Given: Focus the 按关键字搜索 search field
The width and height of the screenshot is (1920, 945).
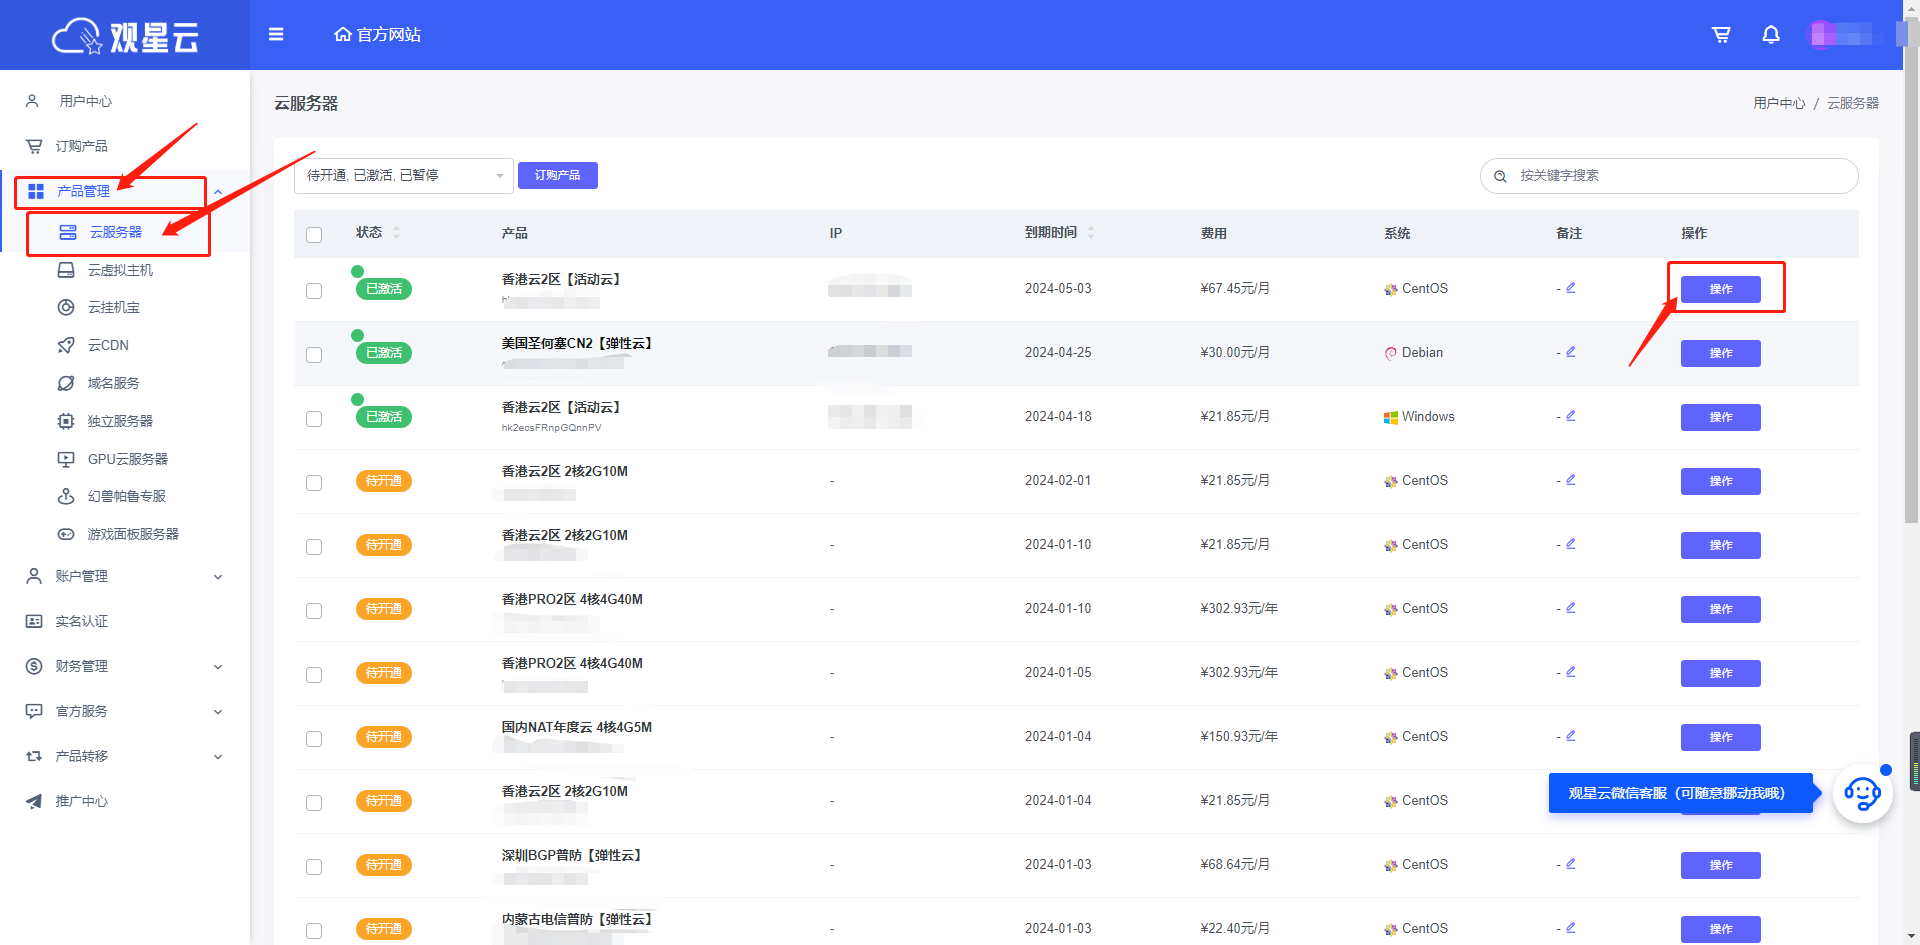Looking at the screenshot, I should pos(1669,176).
